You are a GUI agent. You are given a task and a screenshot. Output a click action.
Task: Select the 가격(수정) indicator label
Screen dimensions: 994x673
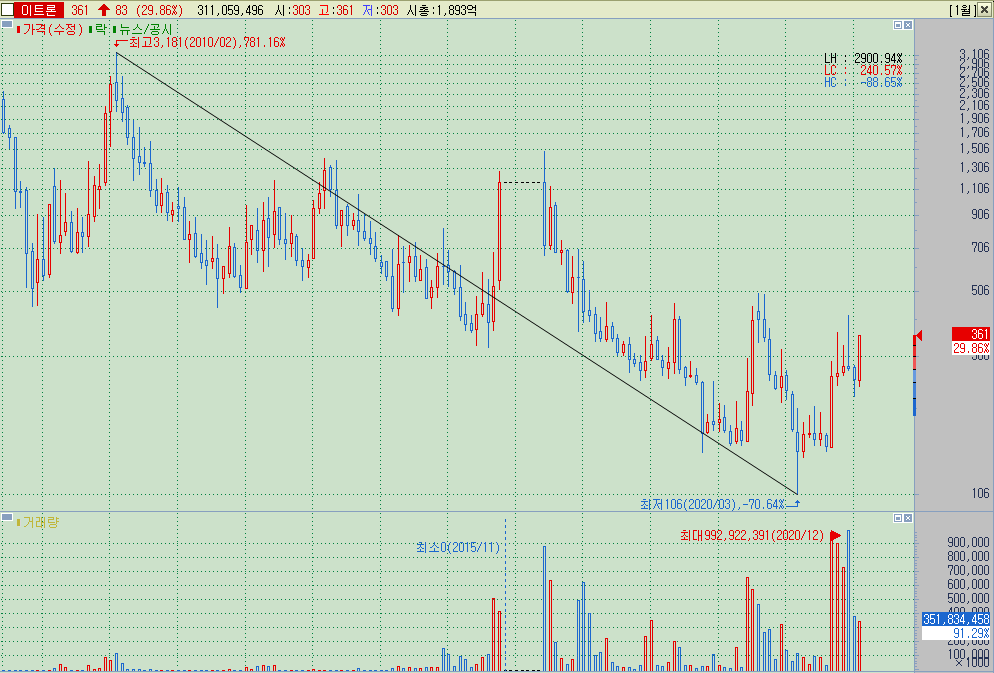(53, 29)
